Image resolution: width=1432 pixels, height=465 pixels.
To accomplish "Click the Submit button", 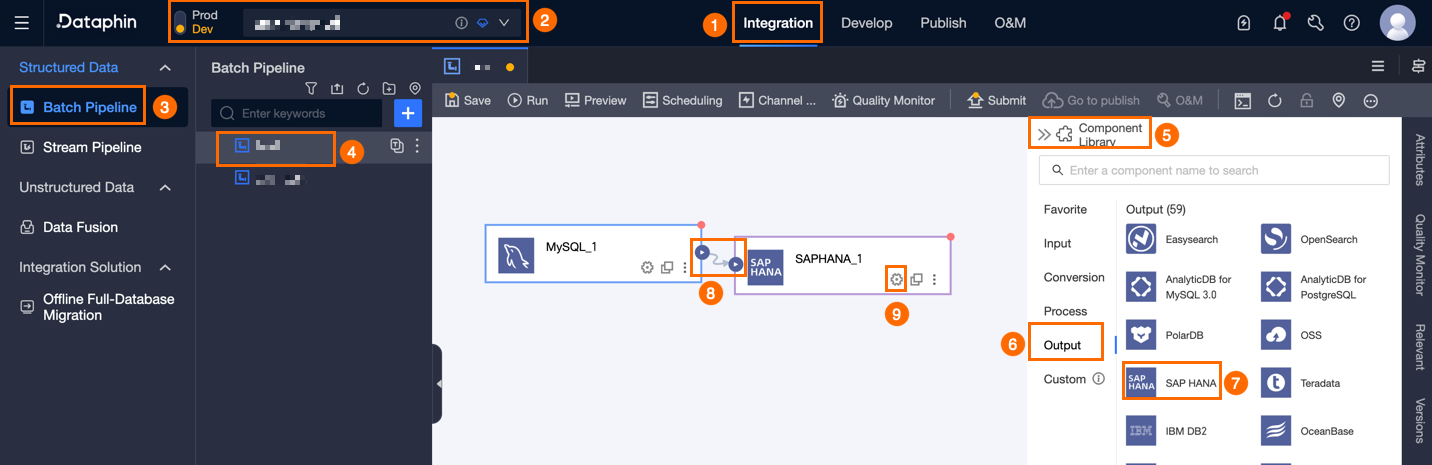I will pyautogui.click(x=996, y=100).
